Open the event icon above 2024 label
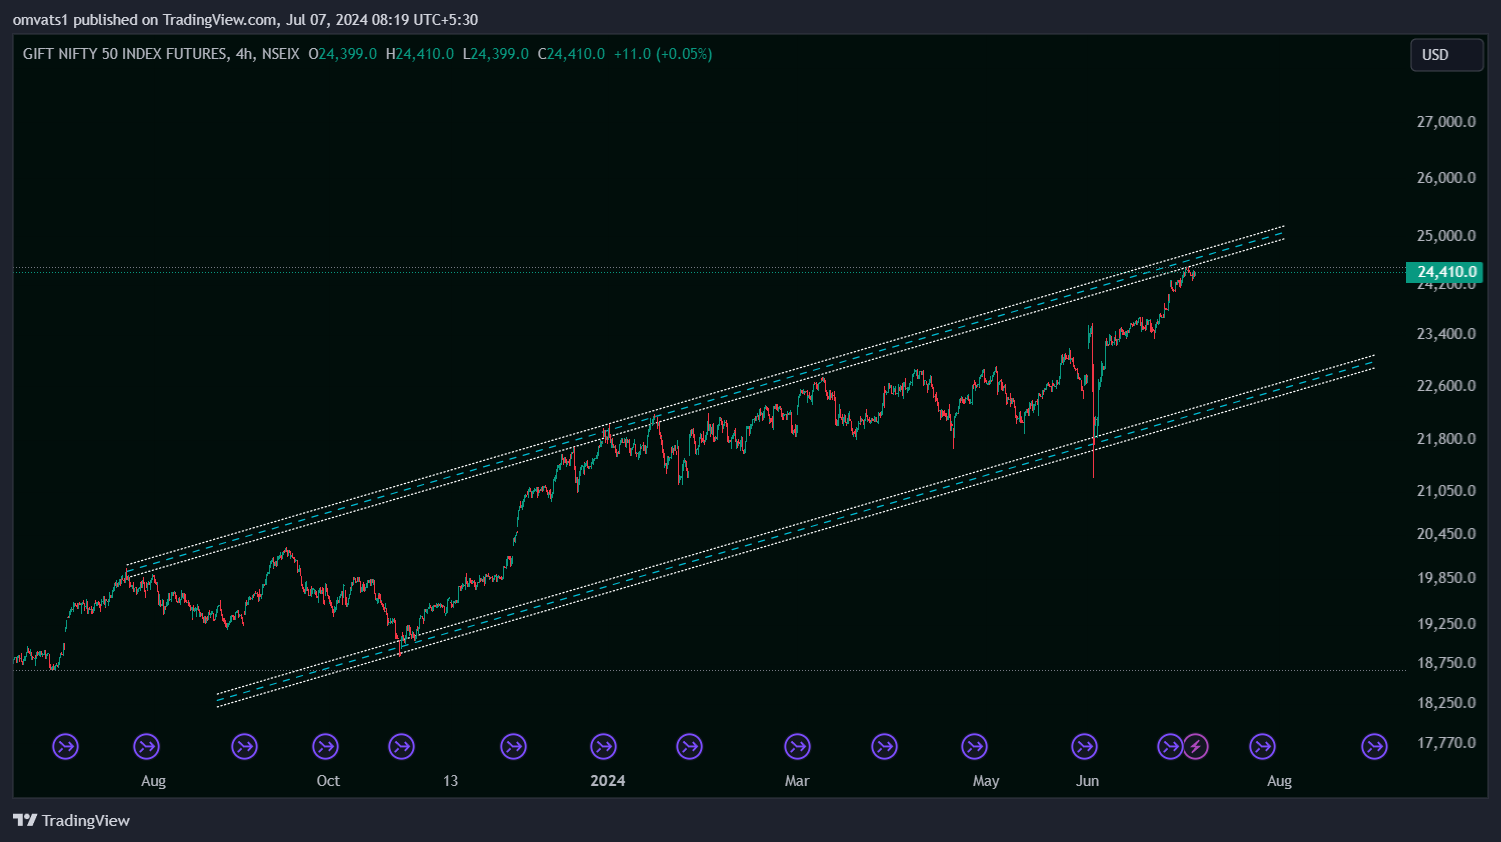 (x=603, y=746)
